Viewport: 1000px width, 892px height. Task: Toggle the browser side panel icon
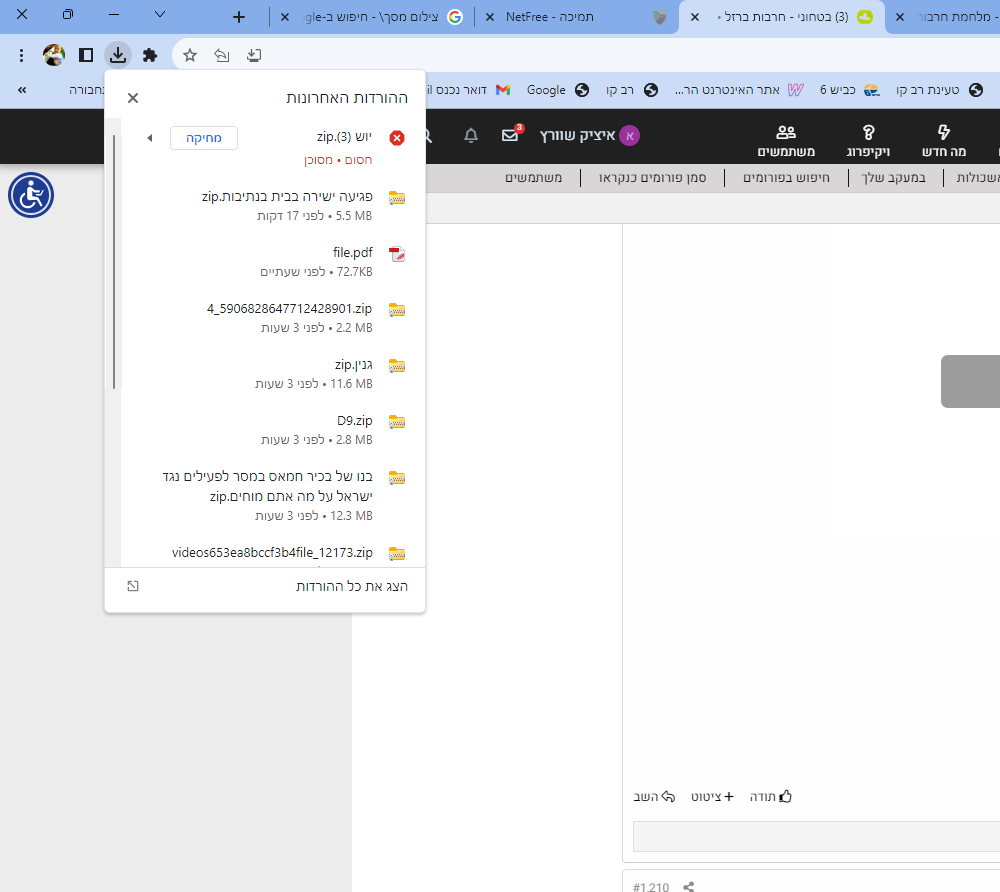coord(86,55)
